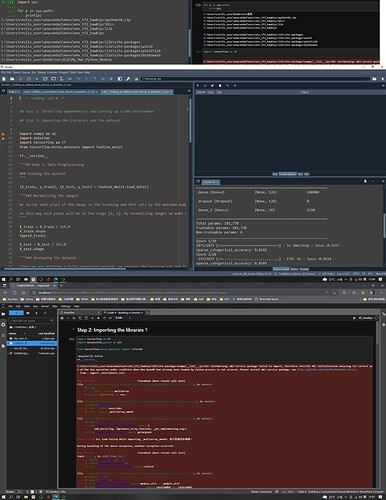Open the Running Terminals and Kernels sidebar icon
Image resolution: width=386 pixels, height=500 pixels.
click(3, 324)
